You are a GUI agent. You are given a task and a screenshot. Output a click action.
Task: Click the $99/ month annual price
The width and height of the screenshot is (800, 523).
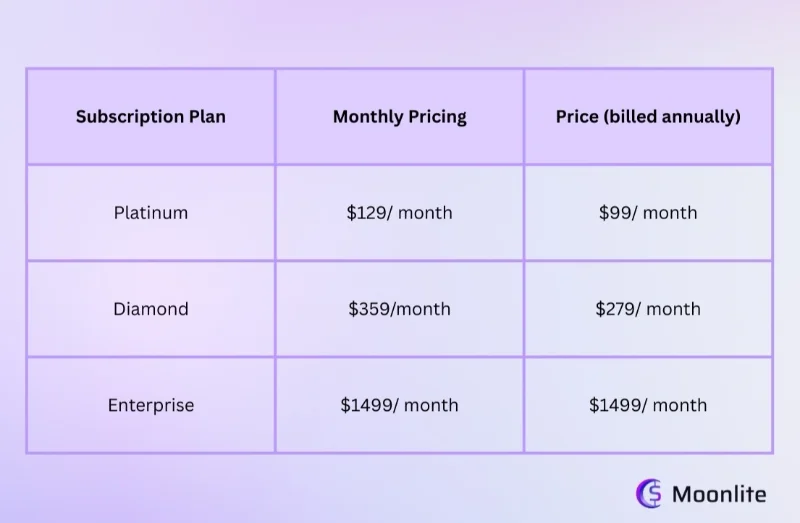coord(648,213)
